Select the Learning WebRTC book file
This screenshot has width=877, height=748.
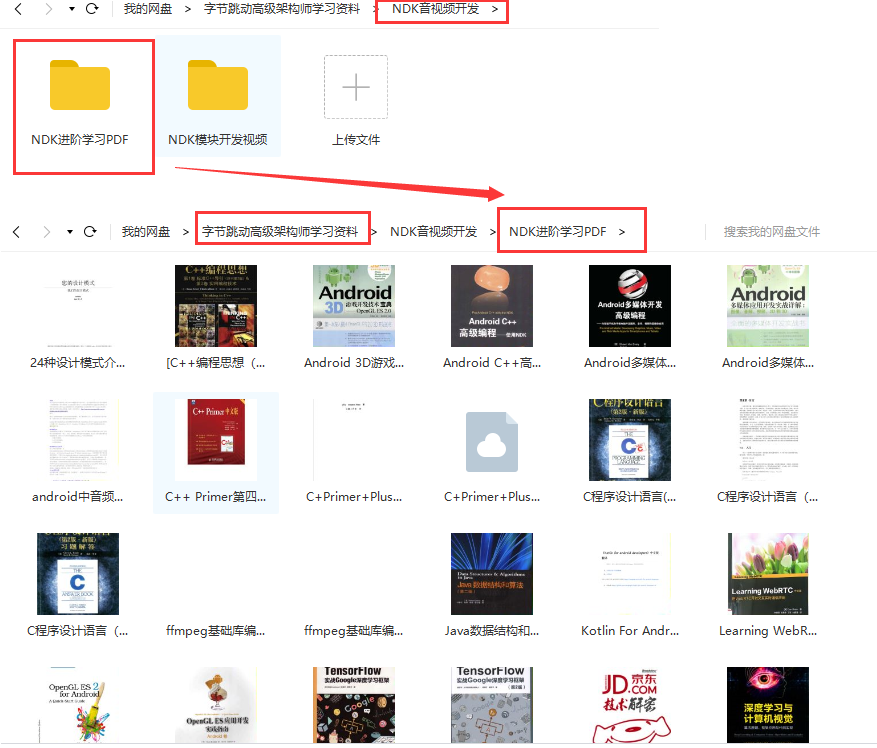768,585
